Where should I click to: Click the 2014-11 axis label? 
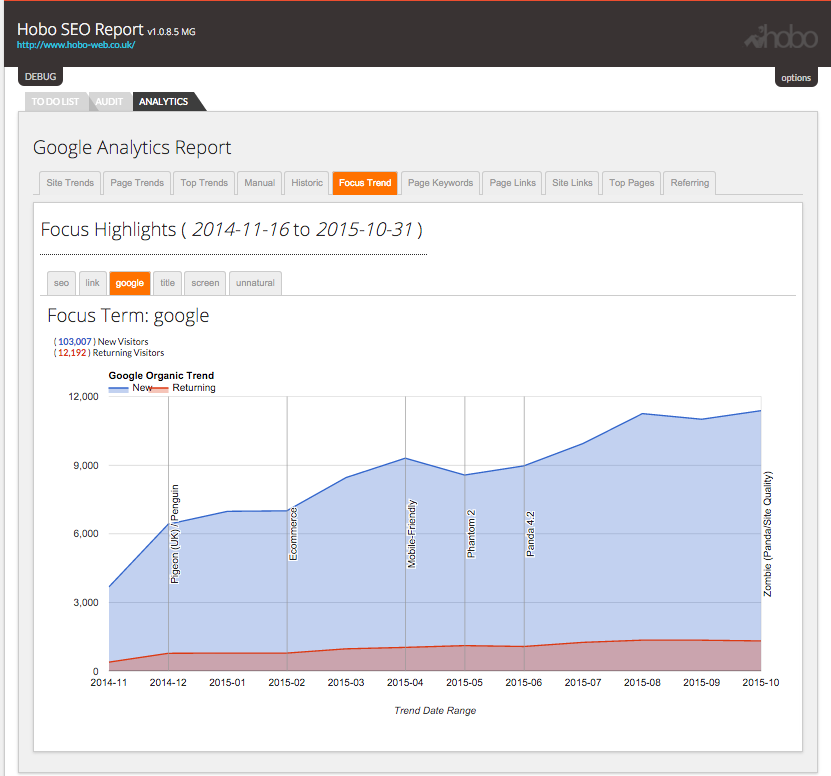tap(109, 683)
